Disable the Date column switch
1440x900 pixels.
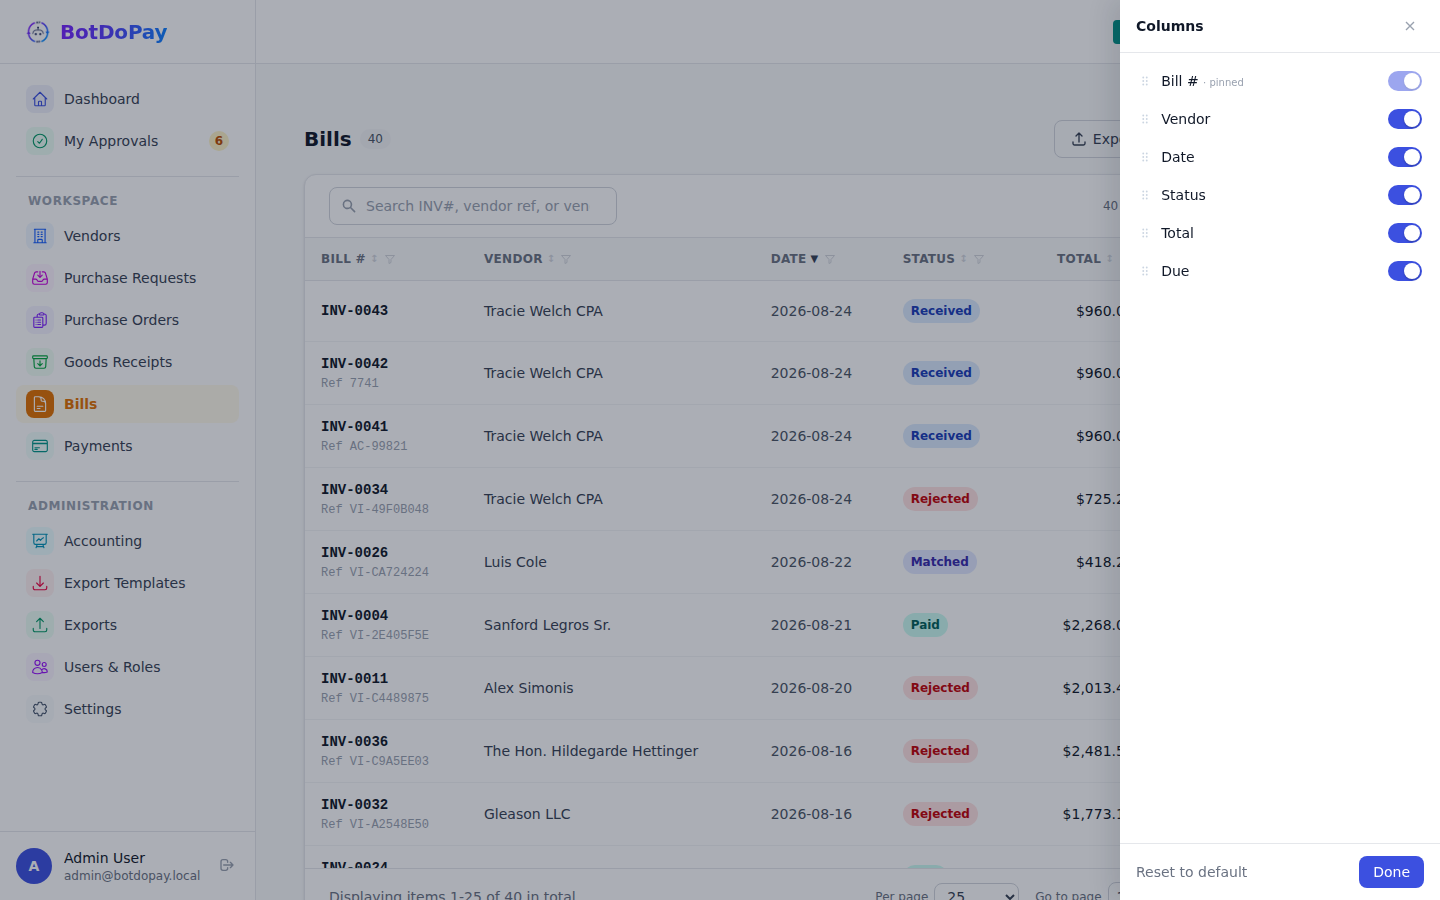coord(1404,157)
